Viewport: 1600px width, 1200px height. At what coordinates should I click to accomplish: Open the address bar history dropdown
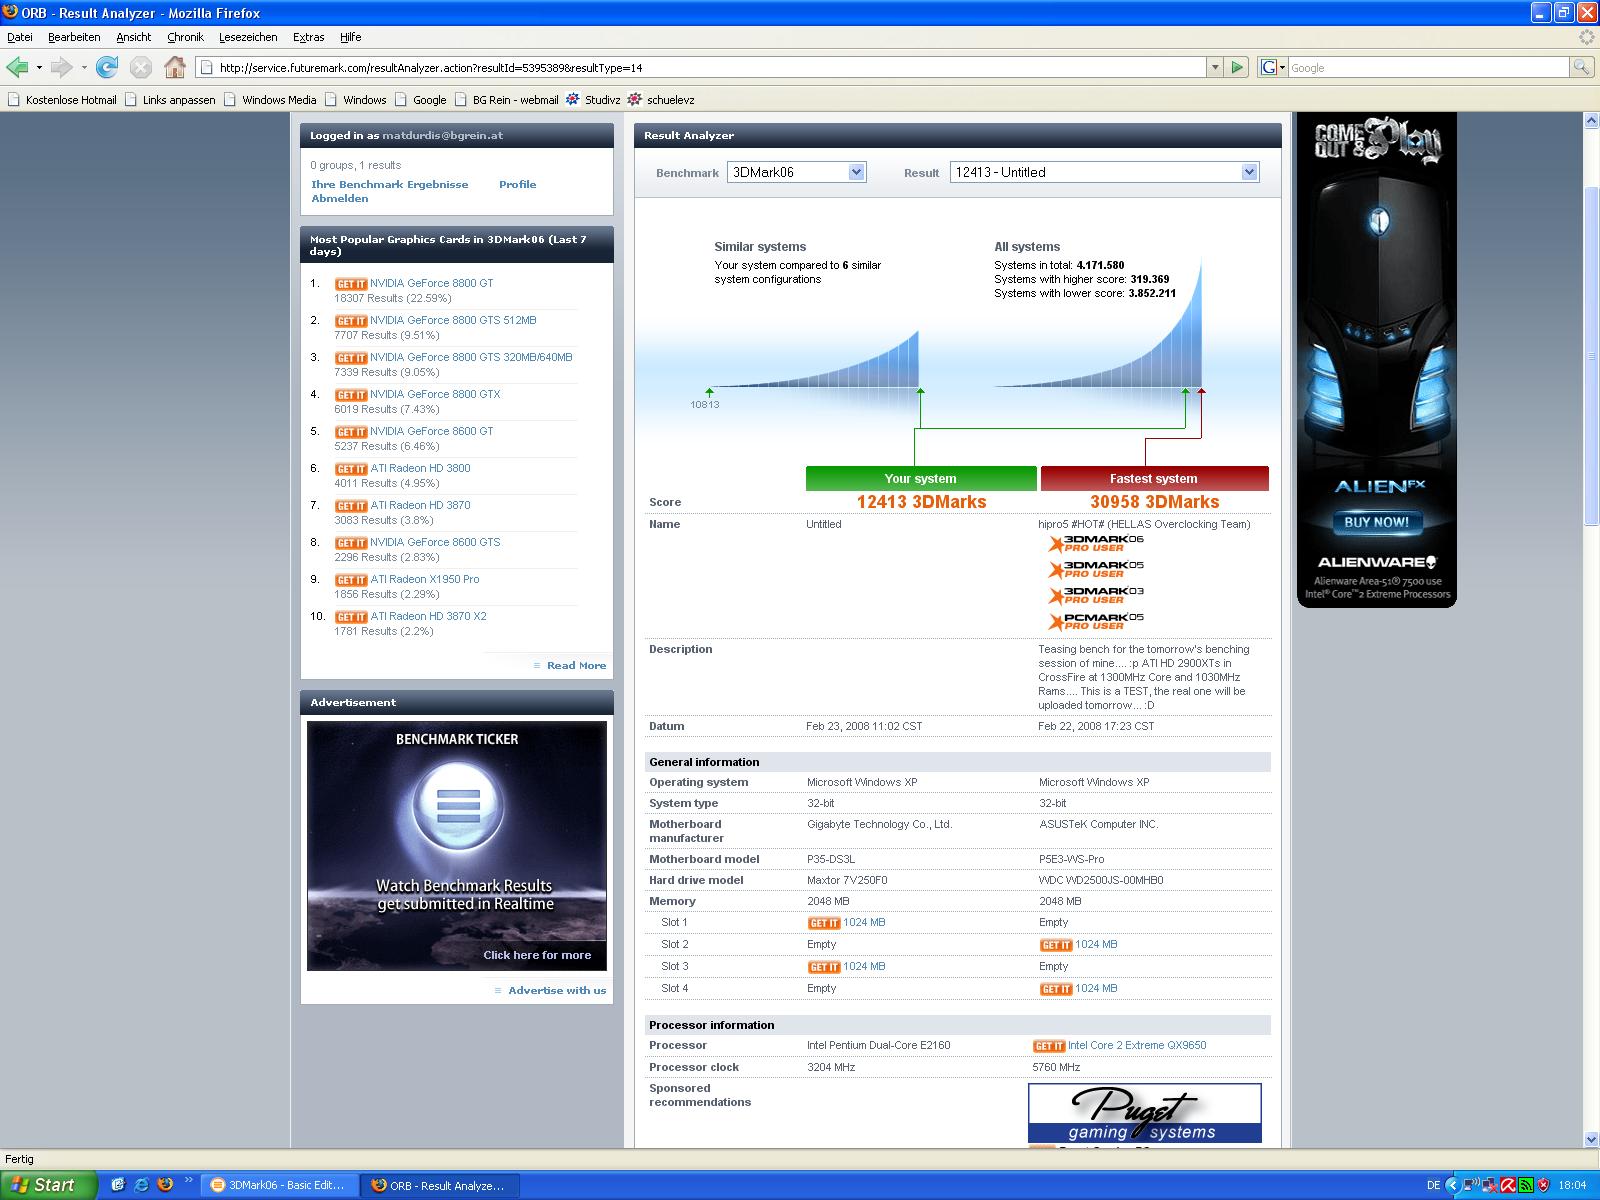coord(1215,67)
